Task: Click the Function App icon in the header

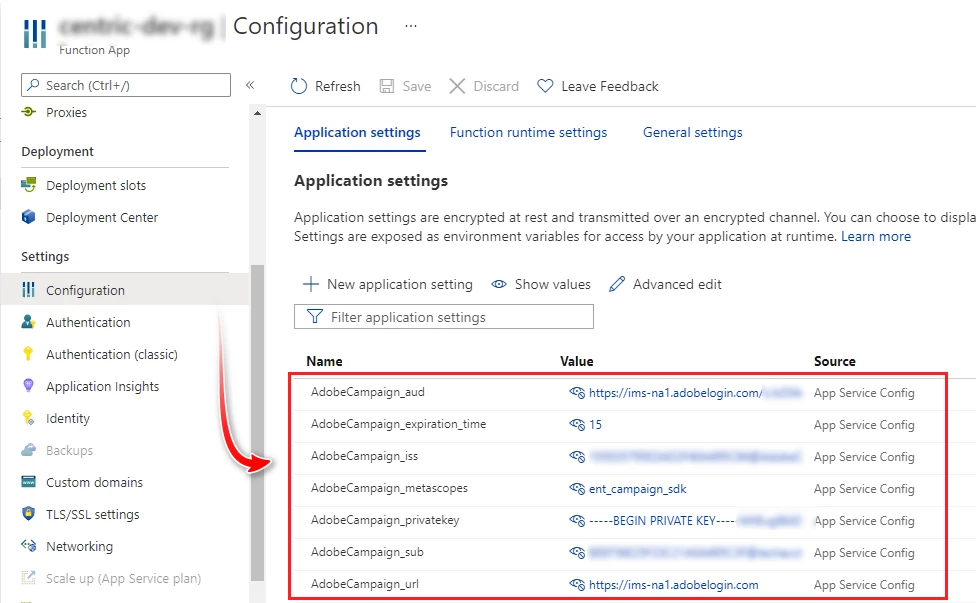Action: [35, 34]
